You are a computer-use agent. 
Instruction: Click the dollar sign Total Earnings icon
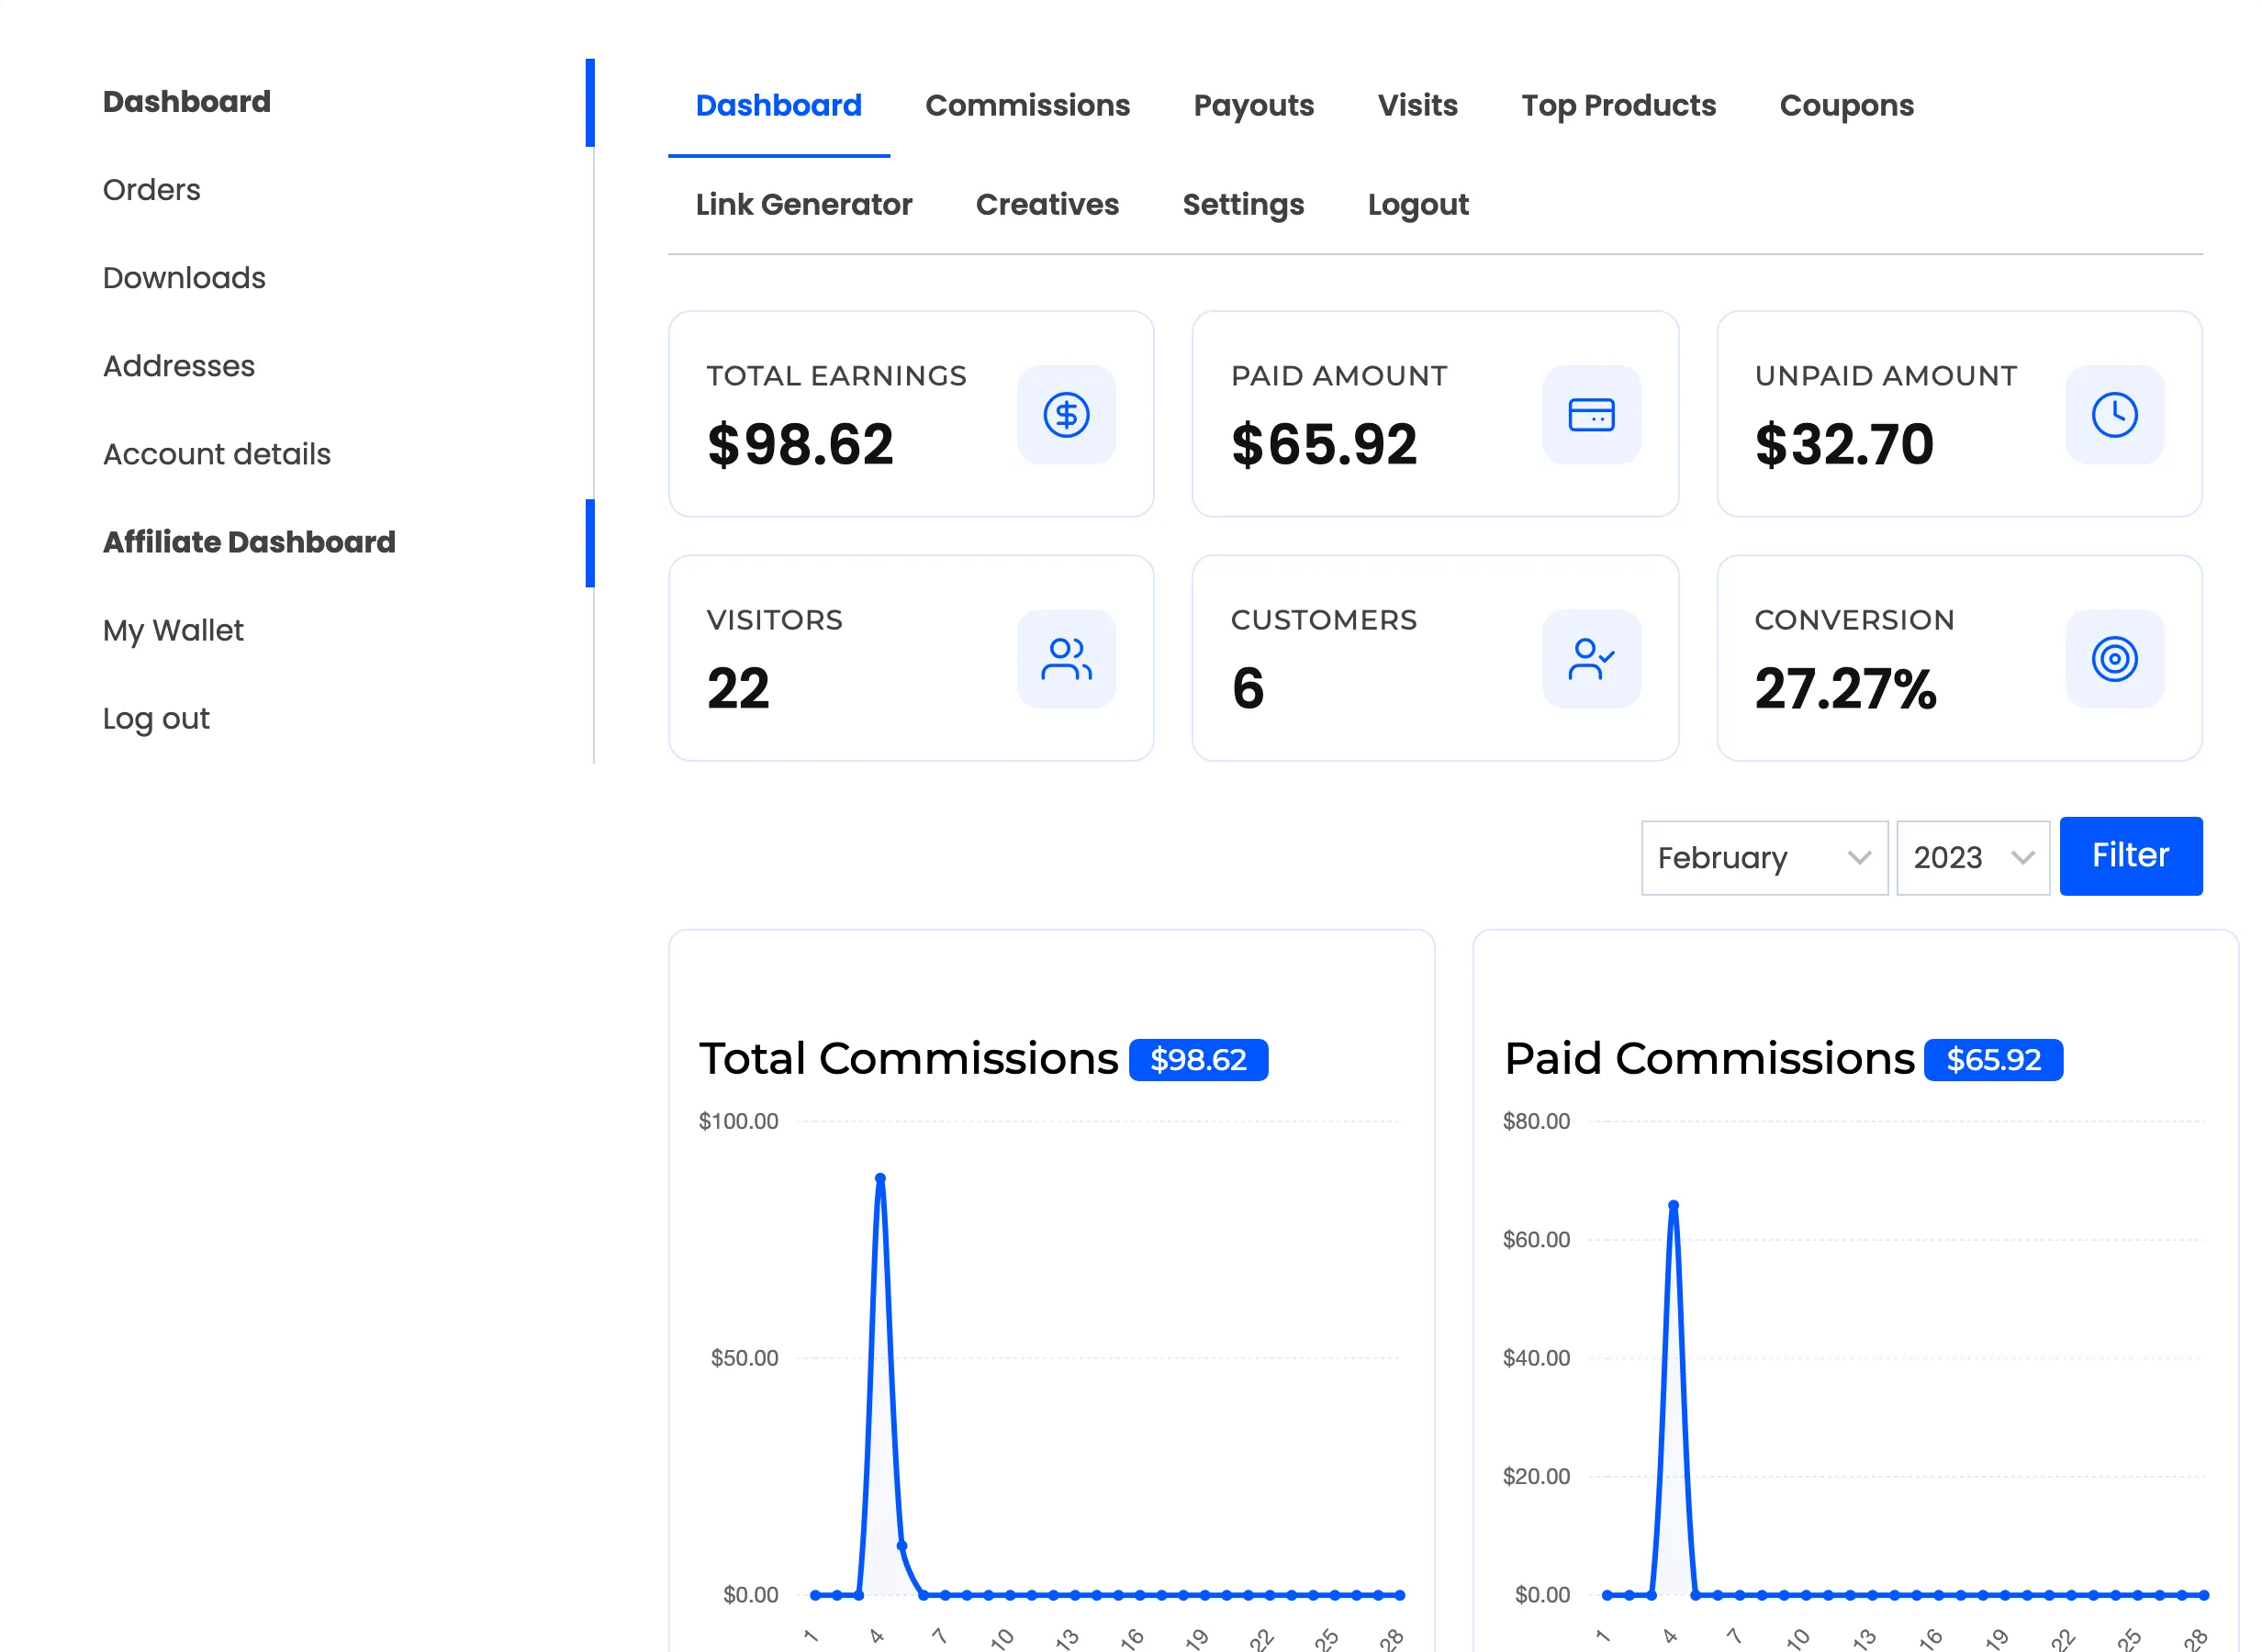pos(1066,415)
